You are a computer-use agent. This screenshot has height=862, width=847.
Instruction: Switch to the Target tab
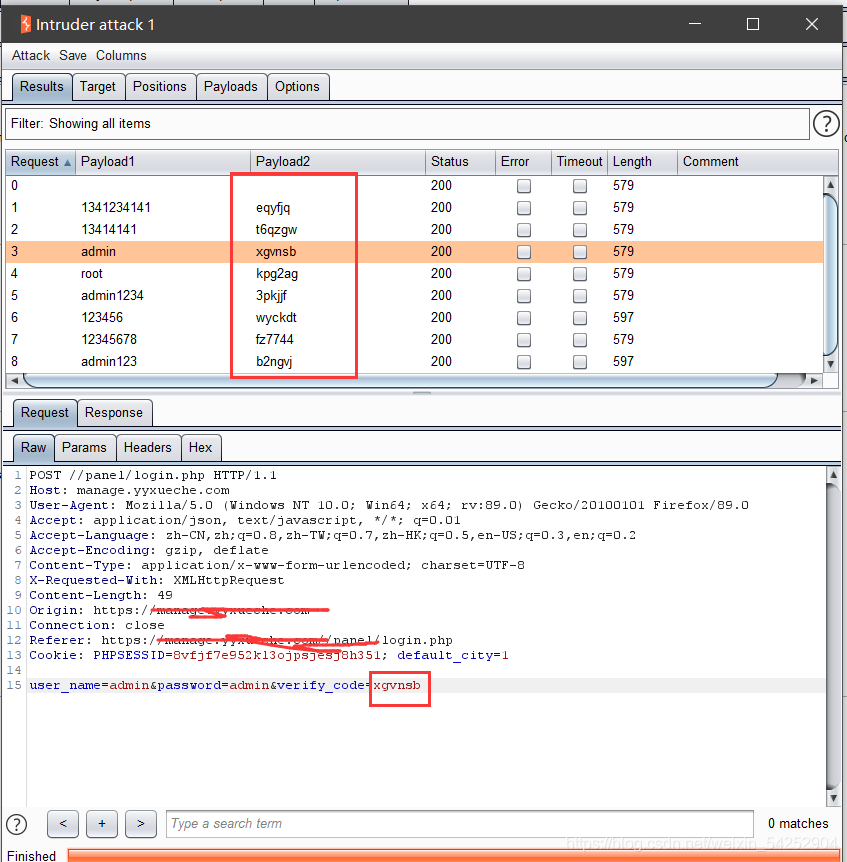tap(98, 87)
